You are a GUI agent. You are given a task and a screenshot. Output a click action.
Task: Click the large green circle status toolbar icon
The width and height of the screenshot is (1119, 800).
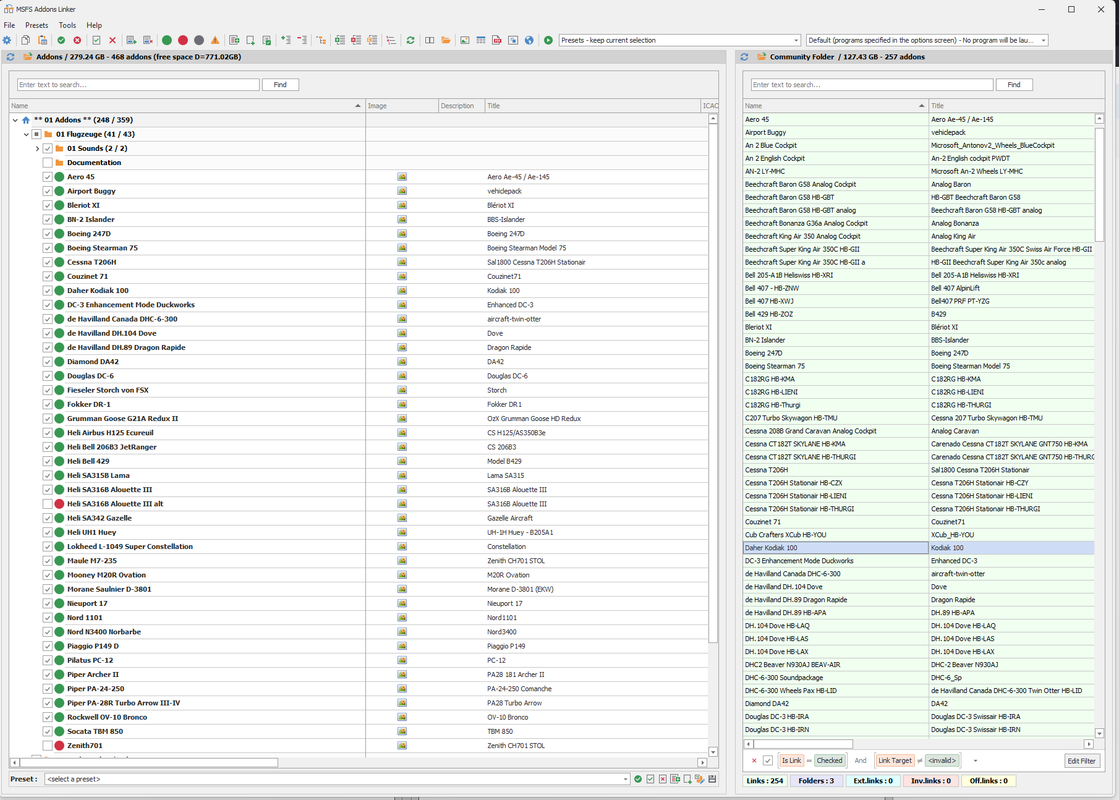tap(166, 41)
